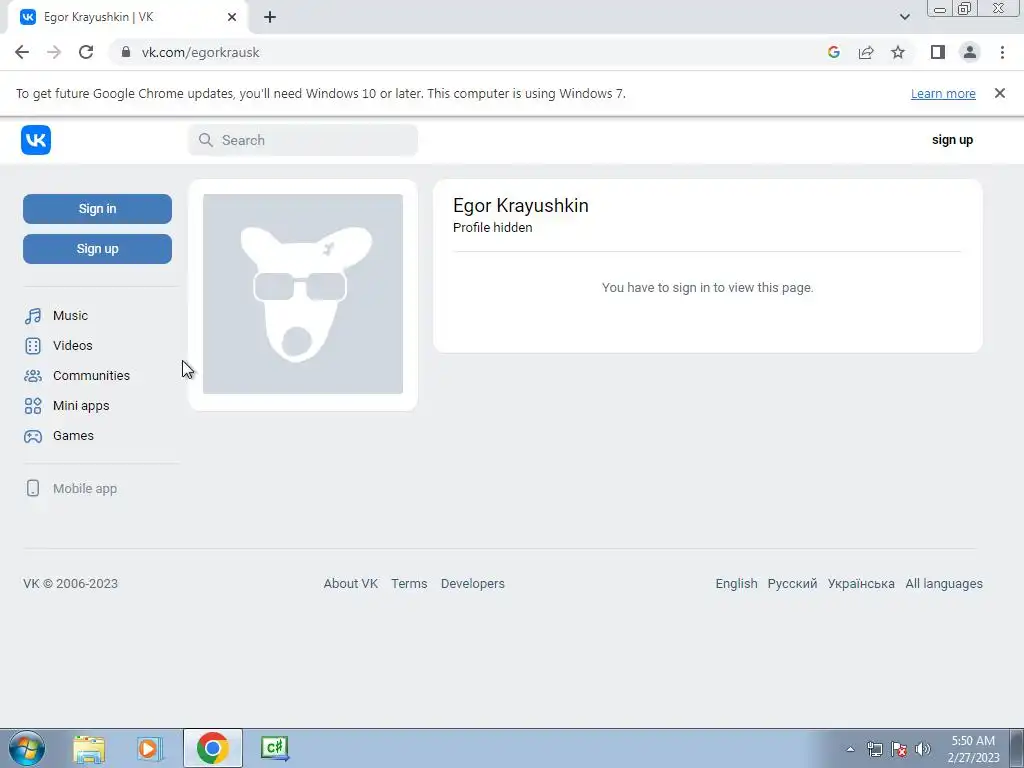The height and width of the screenshot is (768, 1024).
Task: Click the header sign up link
Action: [x=952, y=140]
